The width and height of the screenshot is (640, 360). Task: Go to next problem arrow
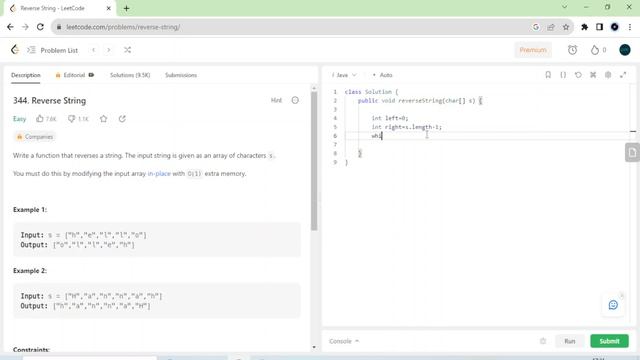coord(109,50)
